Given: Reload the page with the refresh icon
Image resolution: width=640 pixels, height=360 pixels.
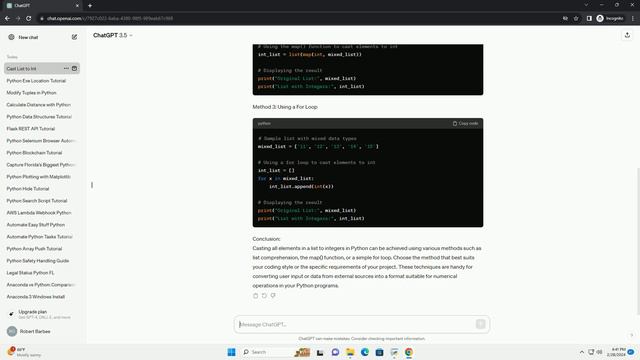Looking at the screenshot, I should pyautogui.click(x=29, y=18).
